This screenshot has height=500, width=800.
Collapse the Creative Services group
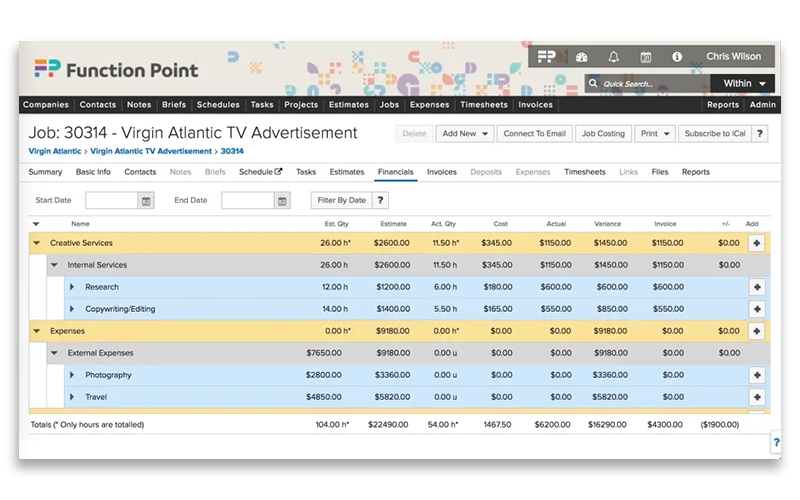click(x=37, y=243)
